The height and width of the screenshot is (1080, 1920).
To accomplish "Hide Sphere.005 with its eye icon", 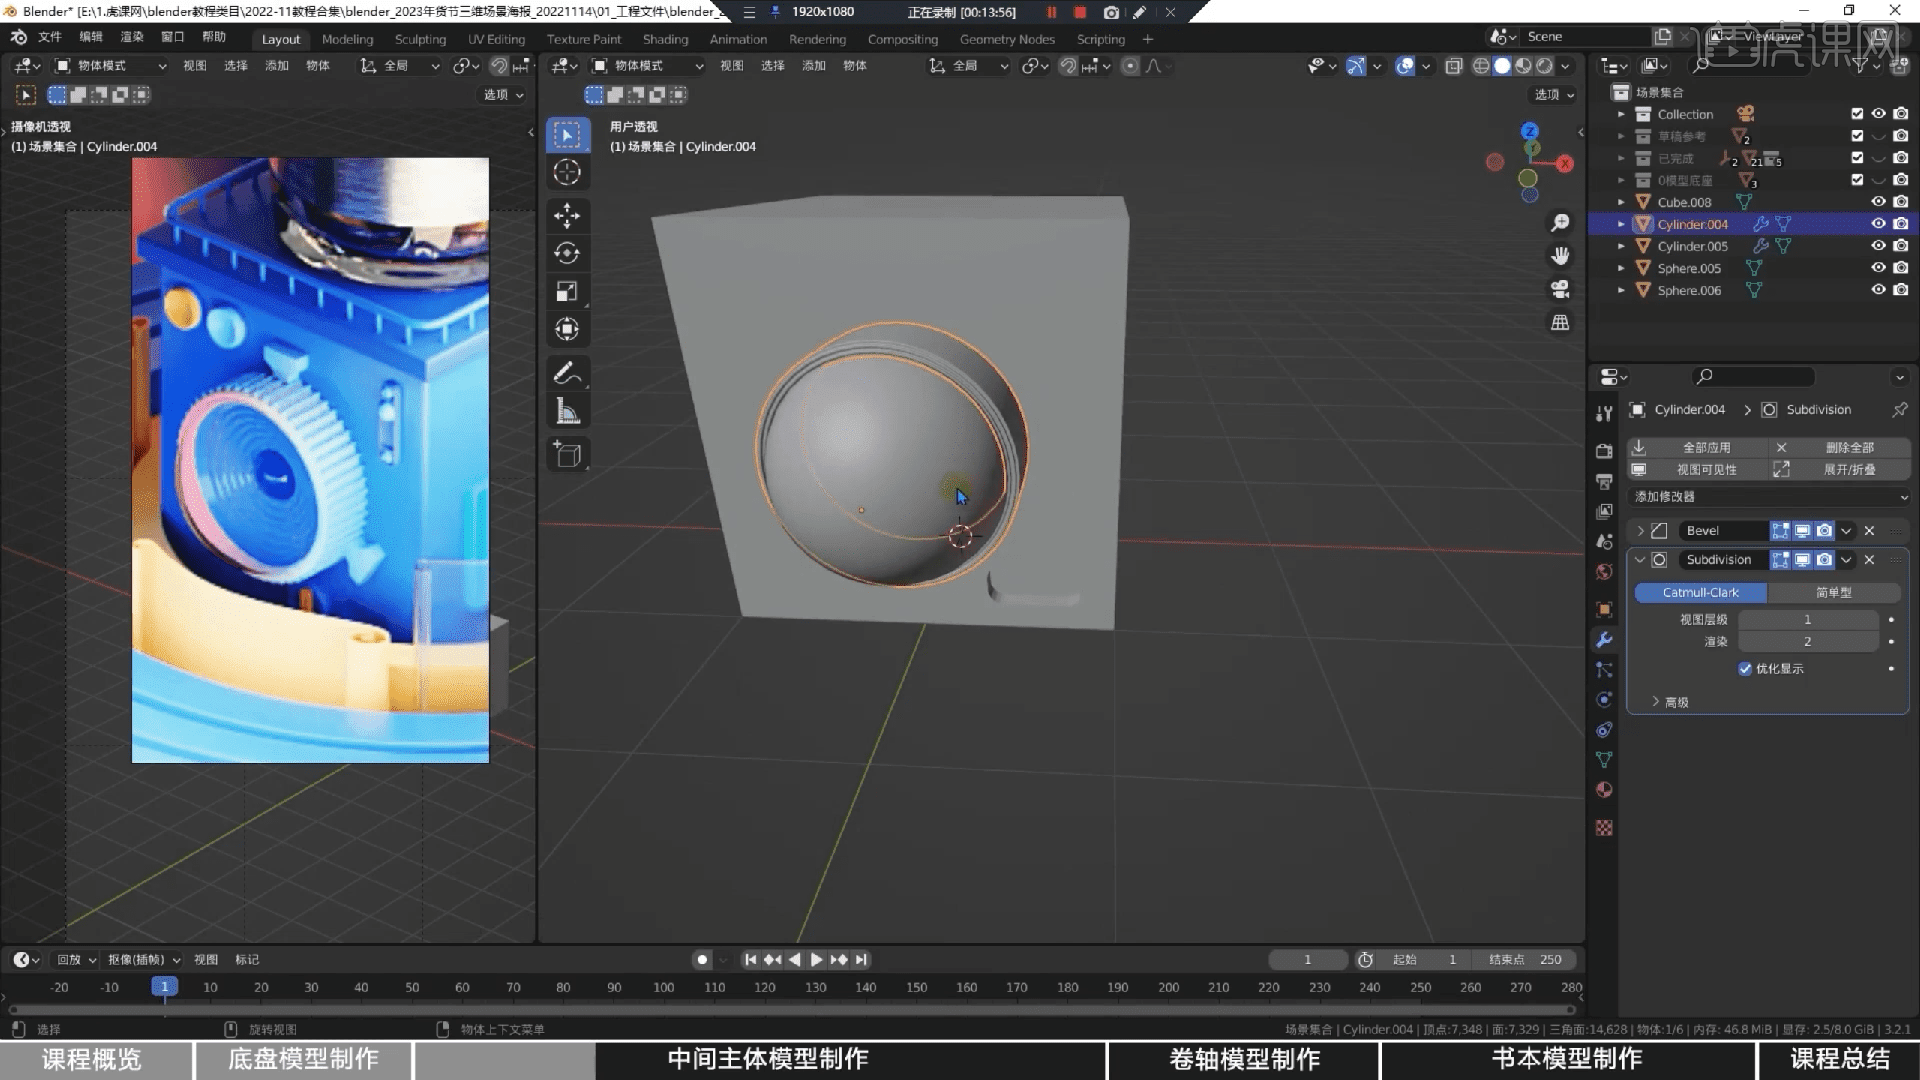I will point(1878,268).
